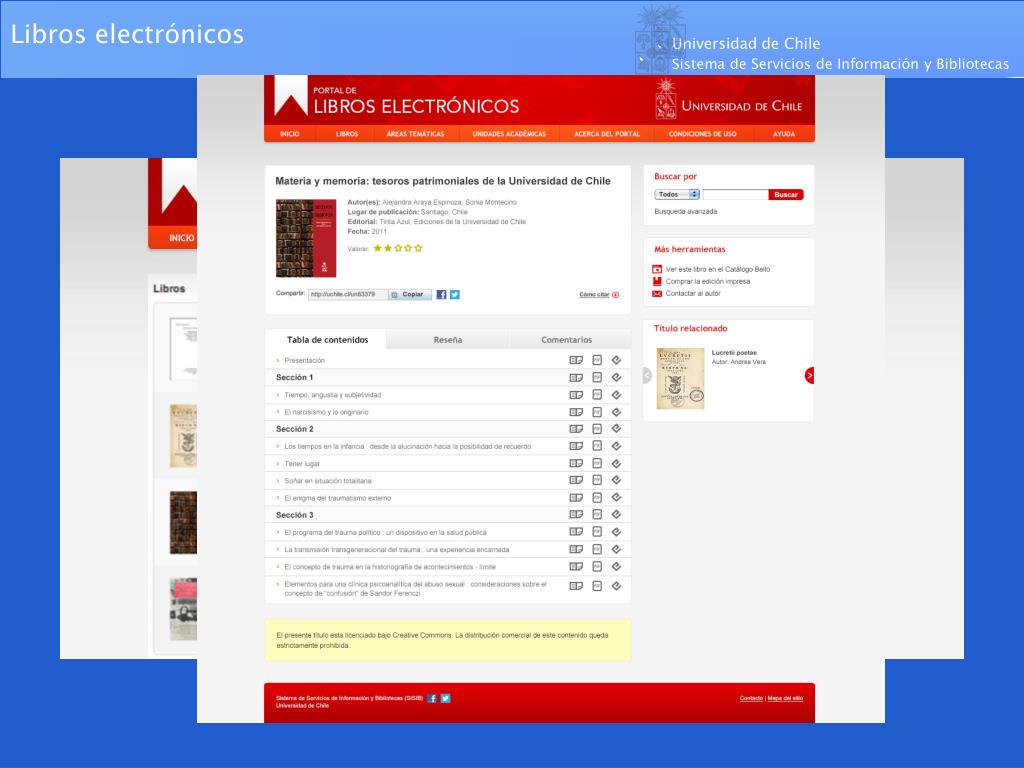Image resolution: width=1024 pixels, height=768 pixels.
Task: Download PDF of Soñar en situación totalitaria
Action: pyautogui.click(x=596, y=480)
